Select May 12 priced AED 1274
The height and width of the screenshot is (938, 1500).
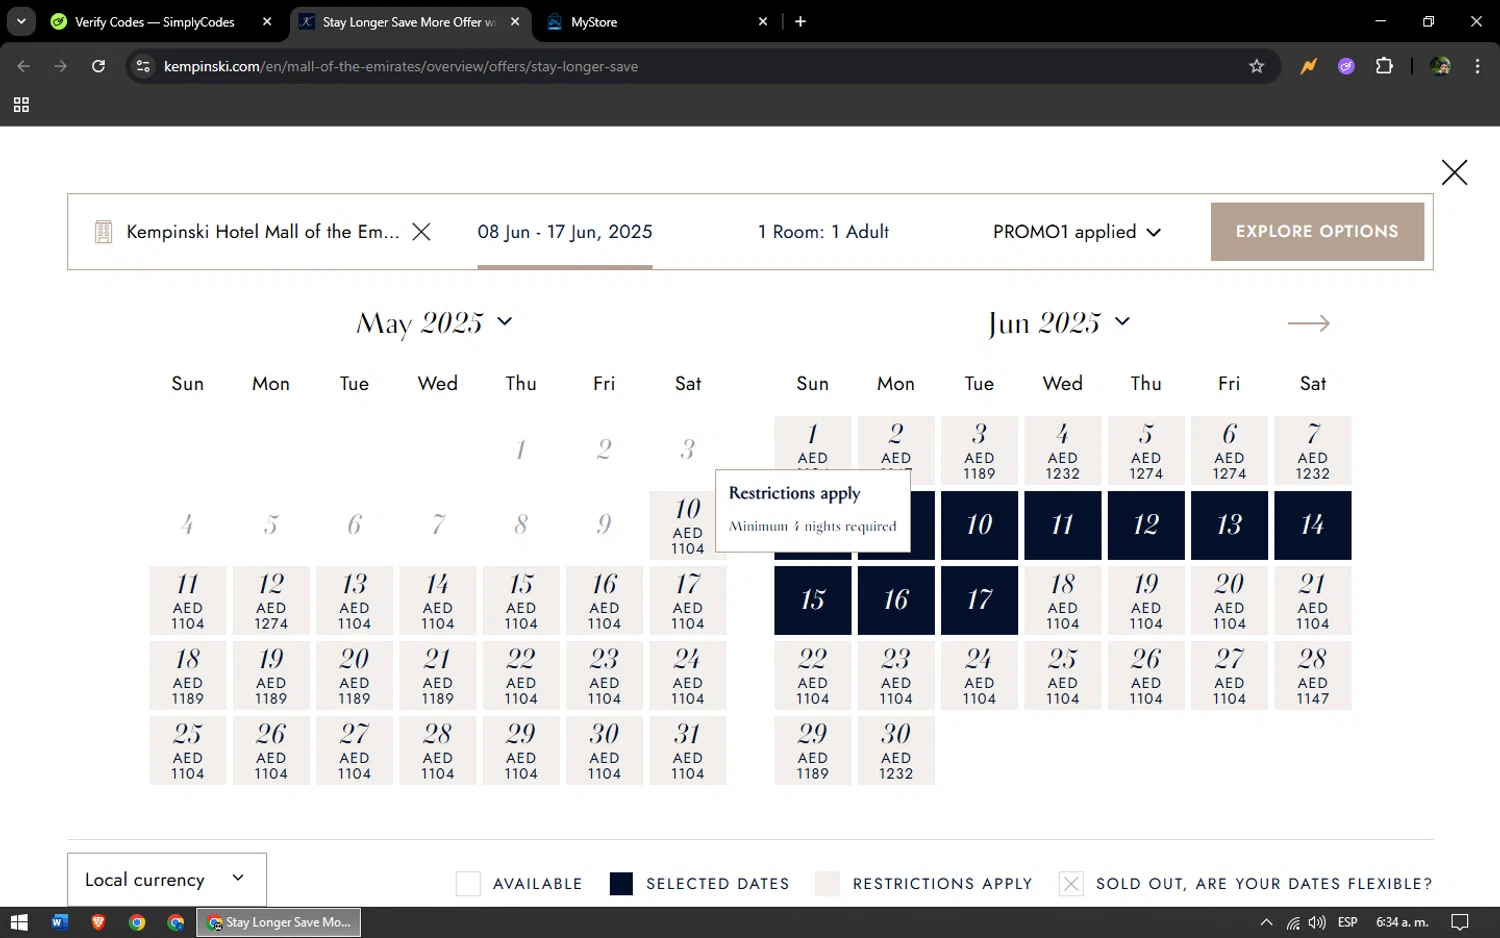[x=271, y=600]
